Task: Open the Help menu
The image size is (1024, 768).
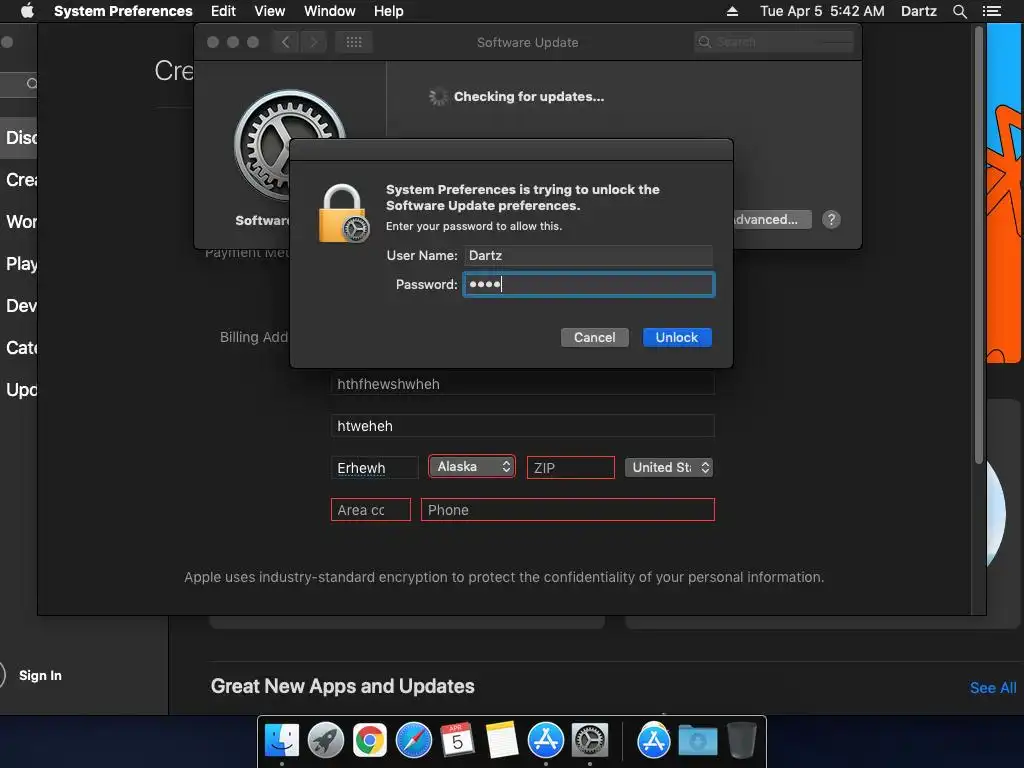Action: click(389, 11)
